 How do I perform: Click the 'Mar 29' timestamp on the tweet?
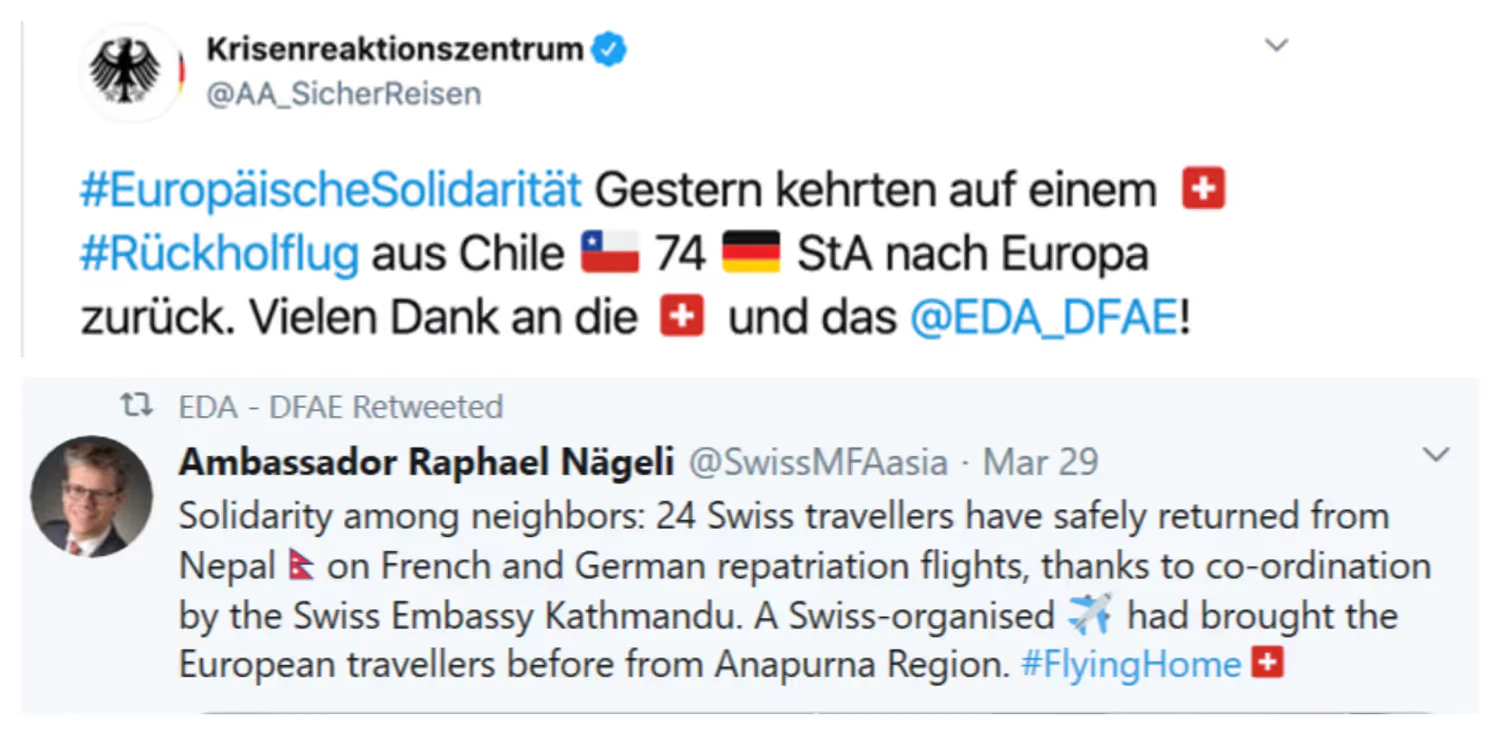pos(1040,462)
